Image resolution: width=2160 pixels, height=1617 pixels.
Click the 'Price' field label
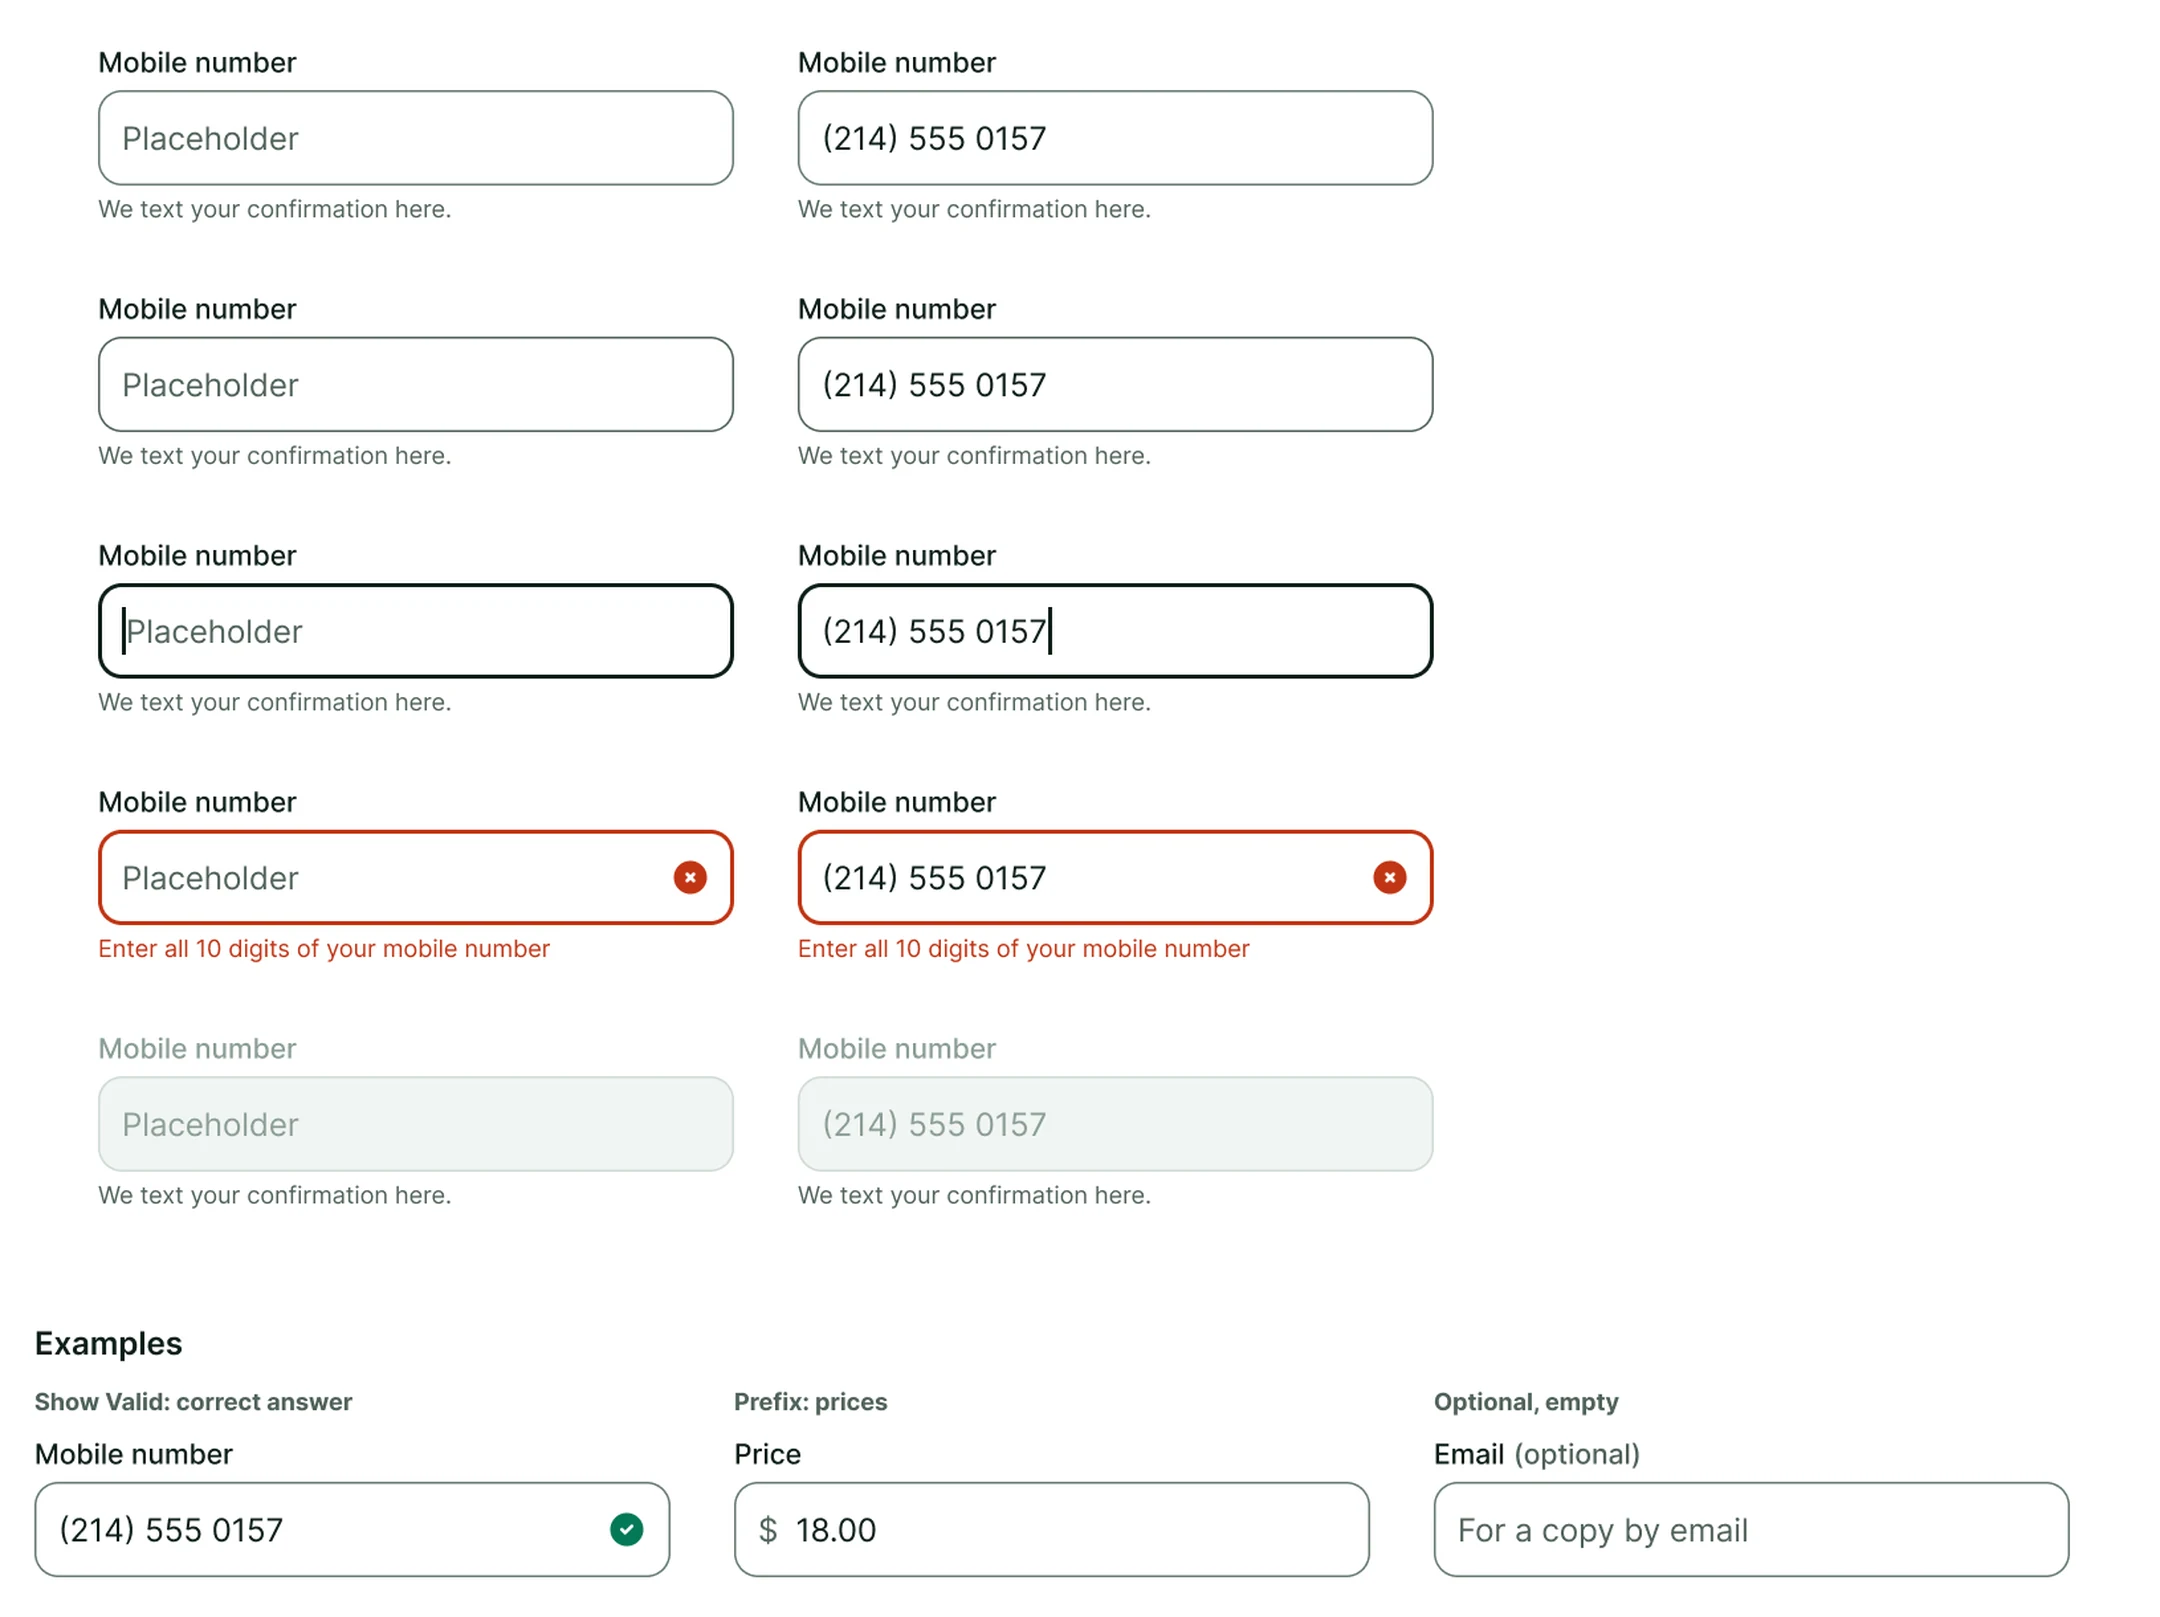point(767,1453)
